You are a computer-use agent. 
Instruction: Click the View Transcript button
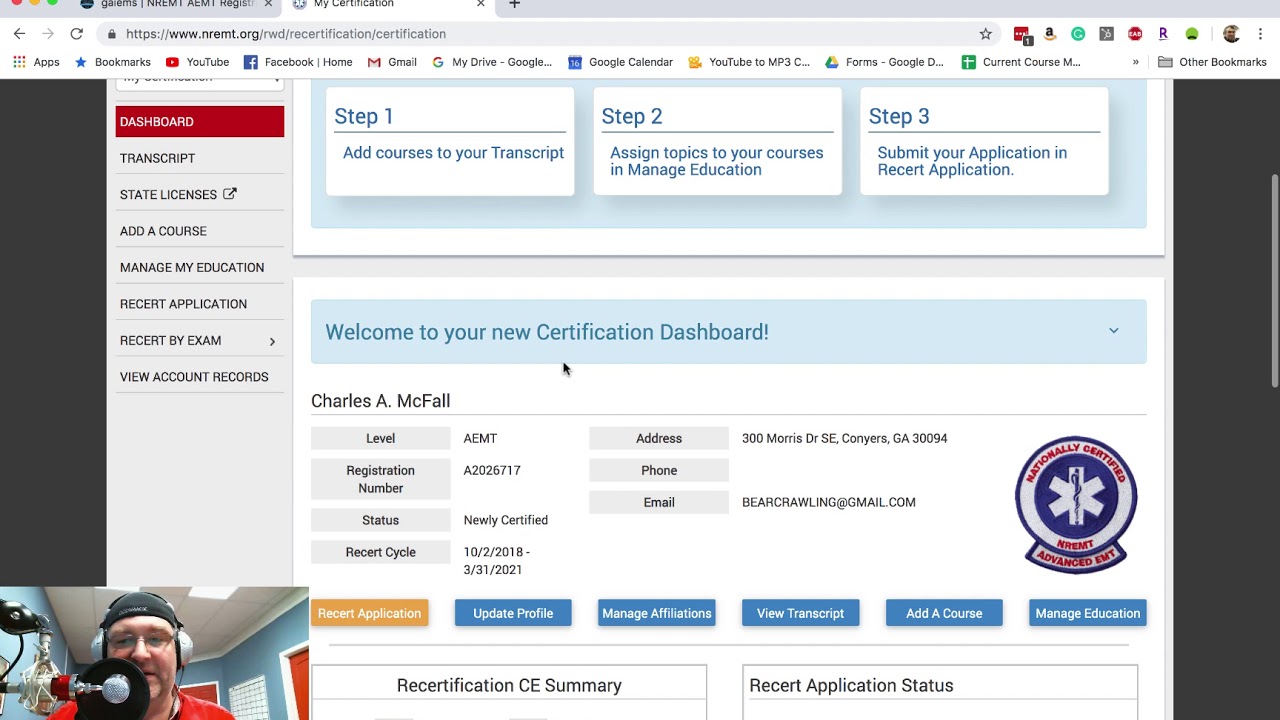(x=801, y=614)
